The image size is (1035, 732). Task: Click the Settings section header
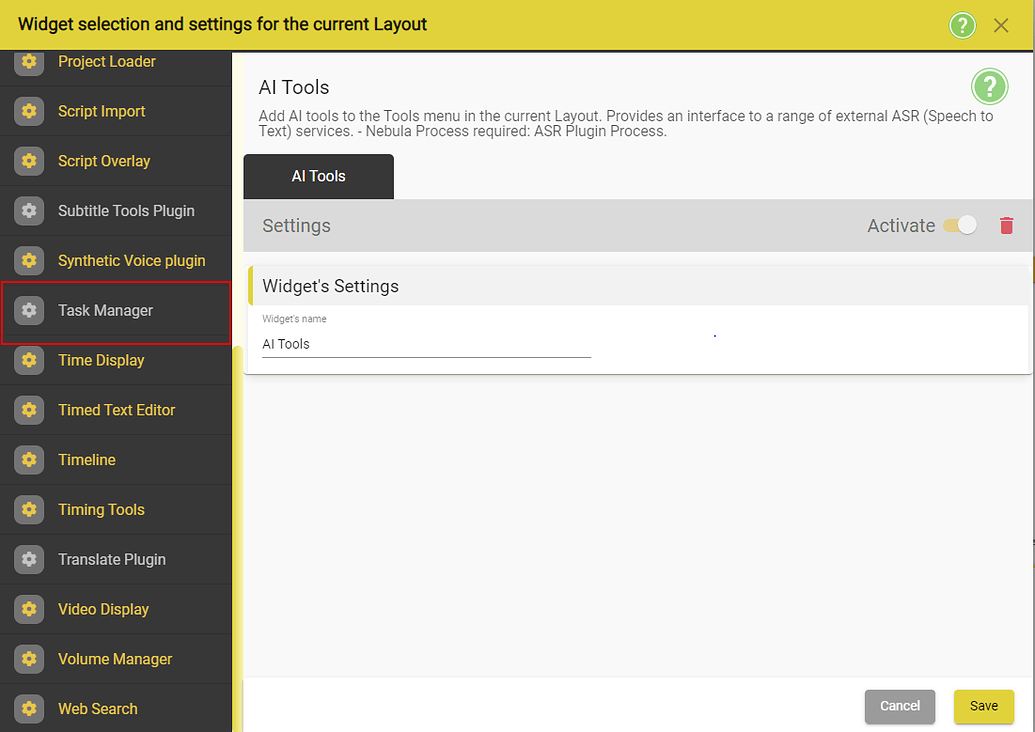click(x=296, y=226)
